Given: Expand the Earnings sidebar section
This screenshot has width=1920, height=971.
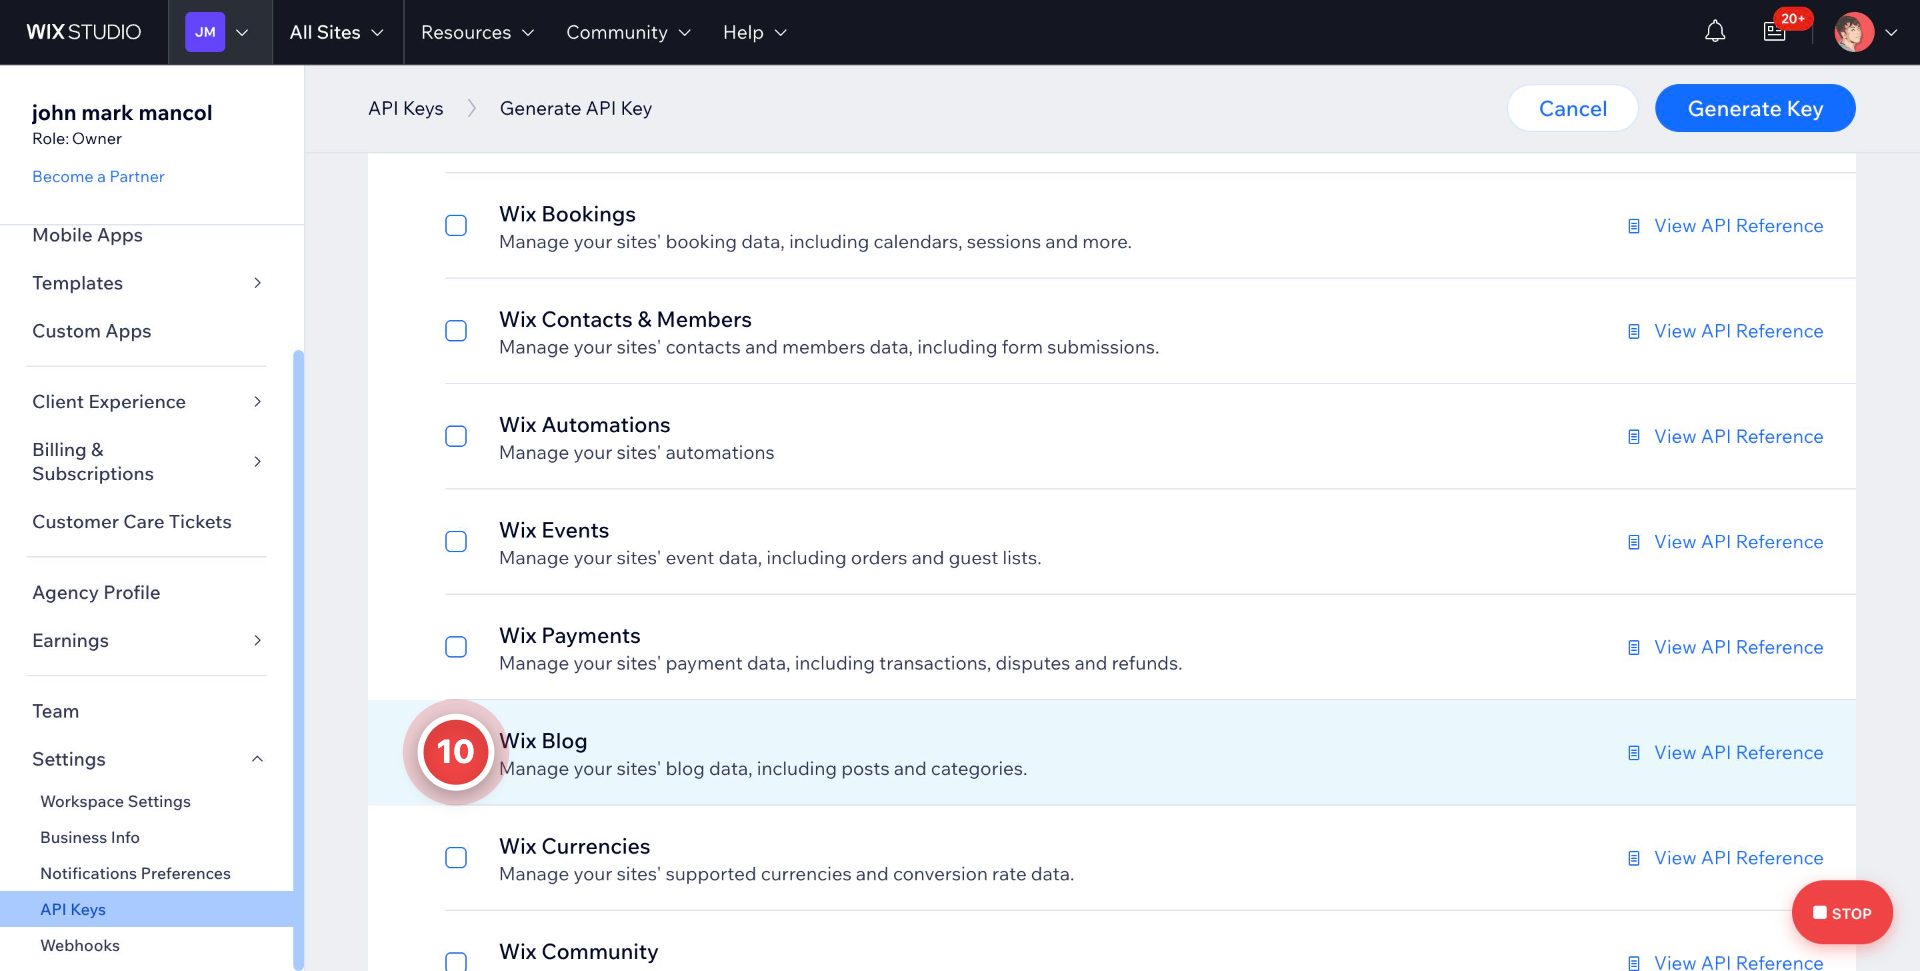Looking at the screenshot, I should tap(257, 641).
